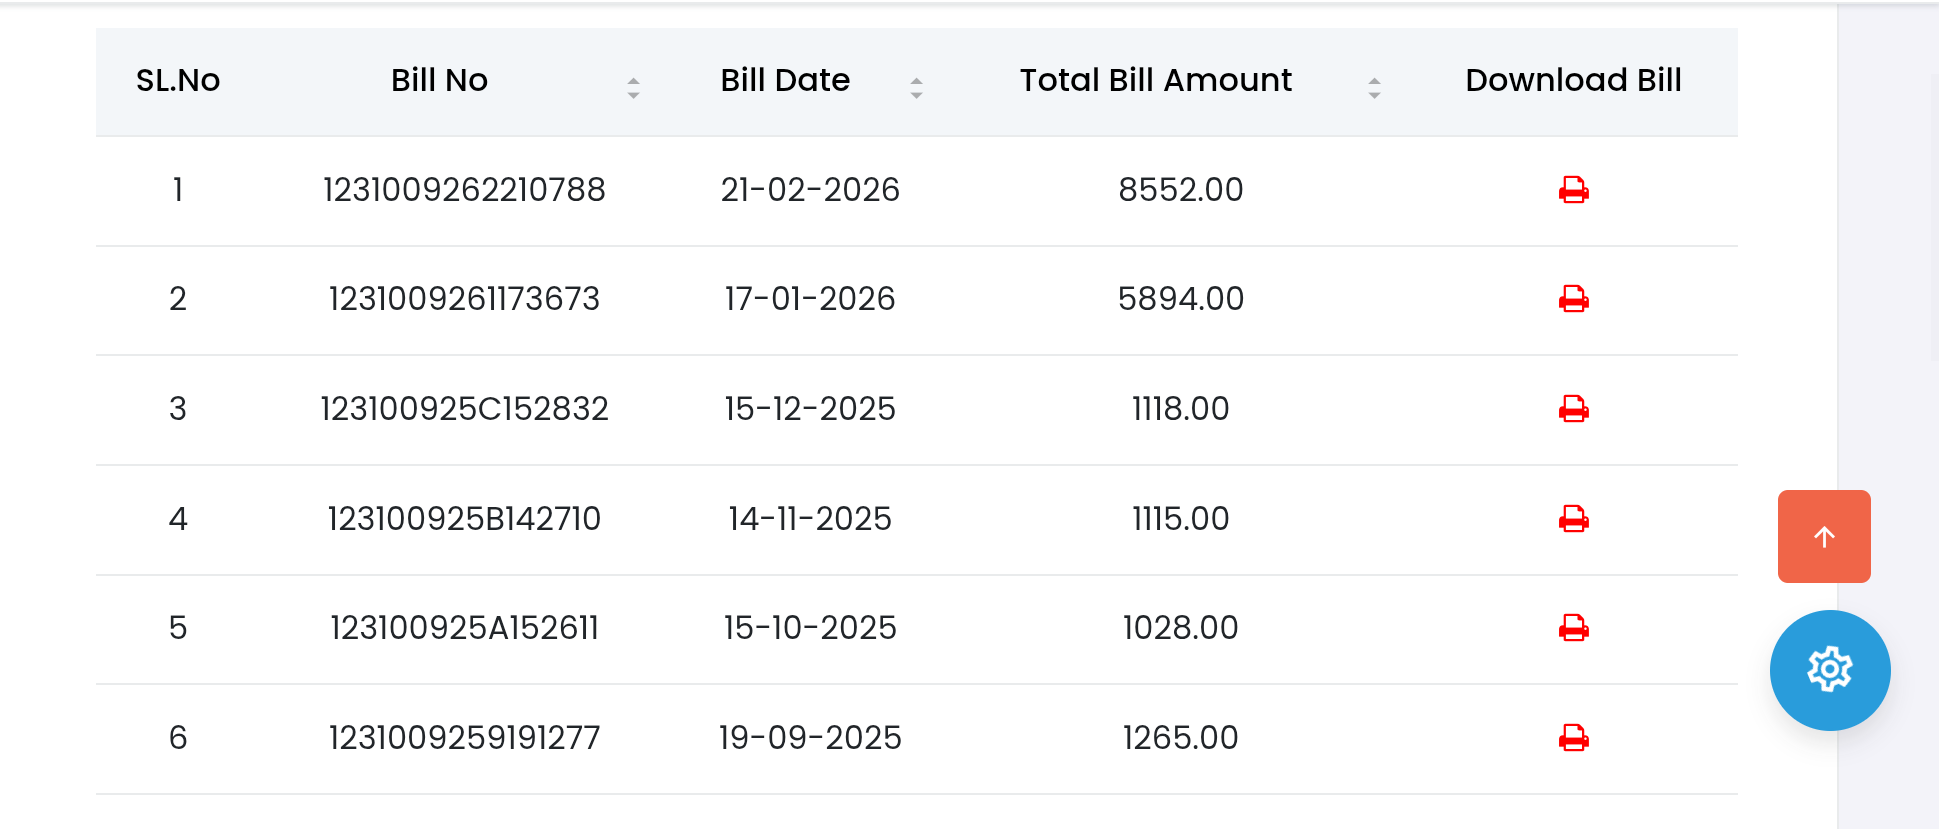Select bill number 1231009262210788 cell
The height and width of the screenshot is (829, 1939).
pyautogui.click(x=464, y=190)
